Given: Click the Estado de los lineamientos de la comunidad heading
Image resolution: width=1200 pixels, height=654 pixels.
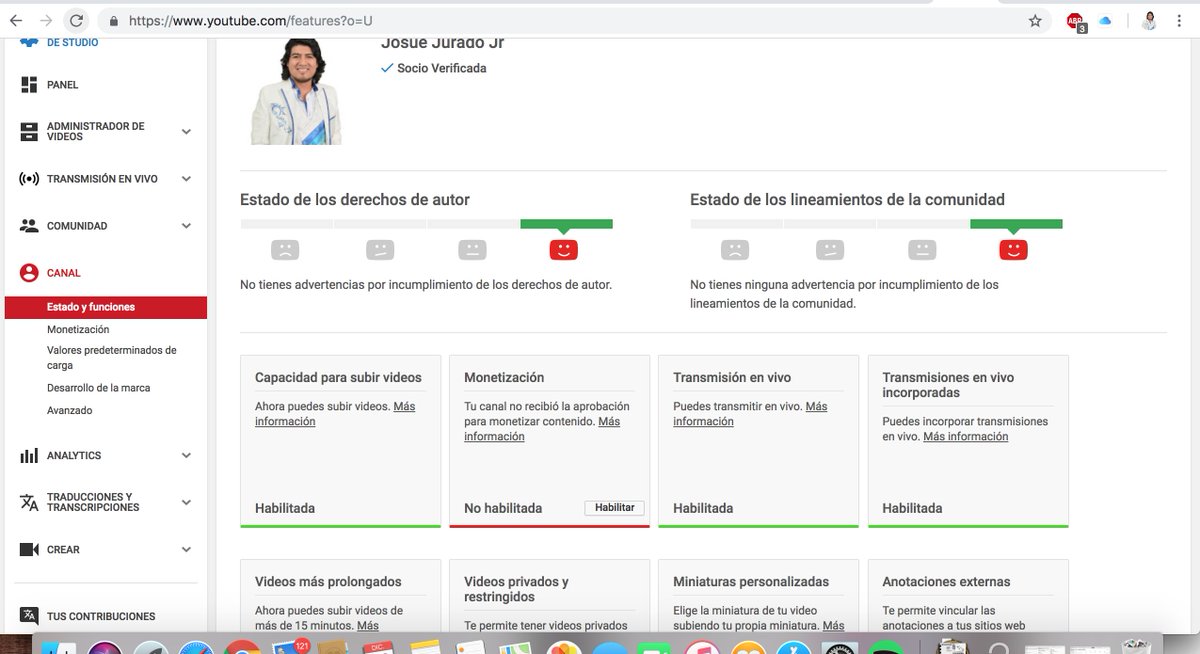Looking at the screenshot, I should pos(847,199).
